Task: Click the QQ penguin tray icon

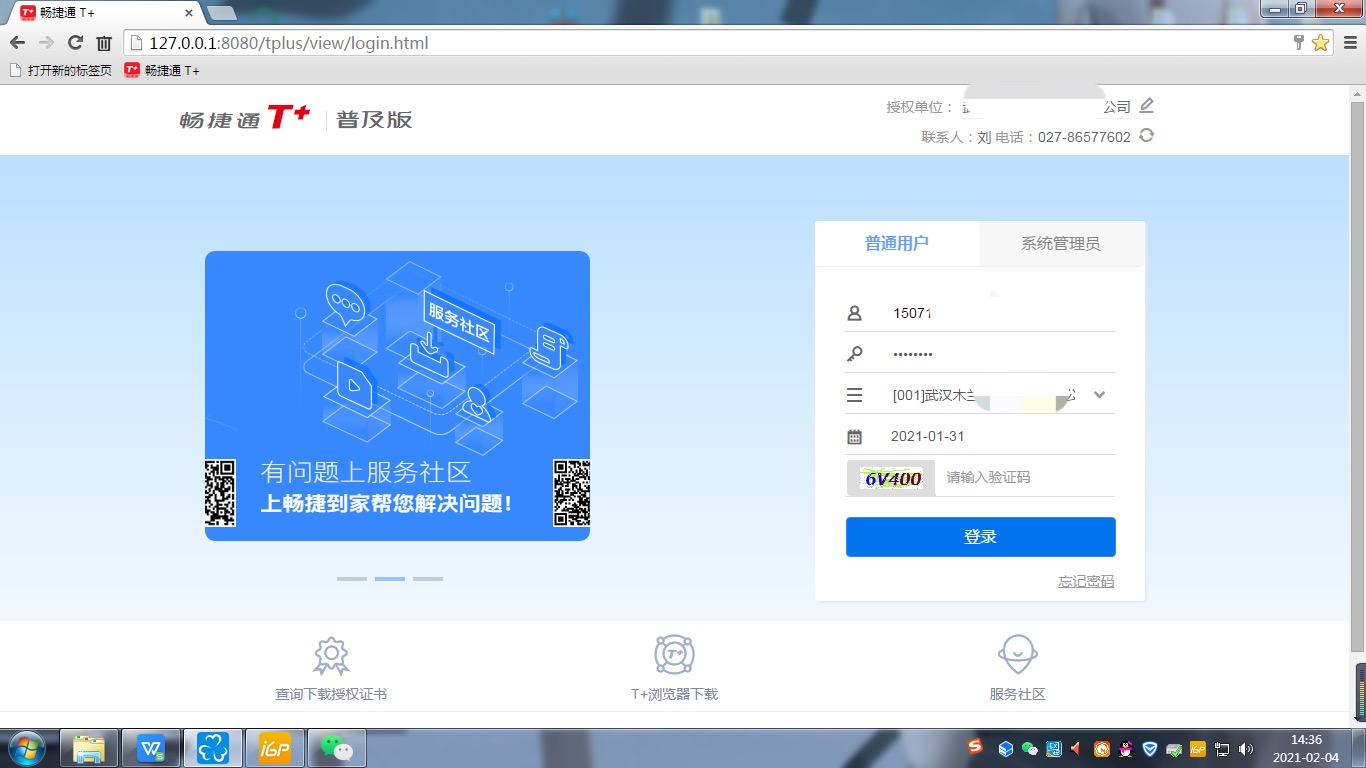Action: [x=1126, y=748]
